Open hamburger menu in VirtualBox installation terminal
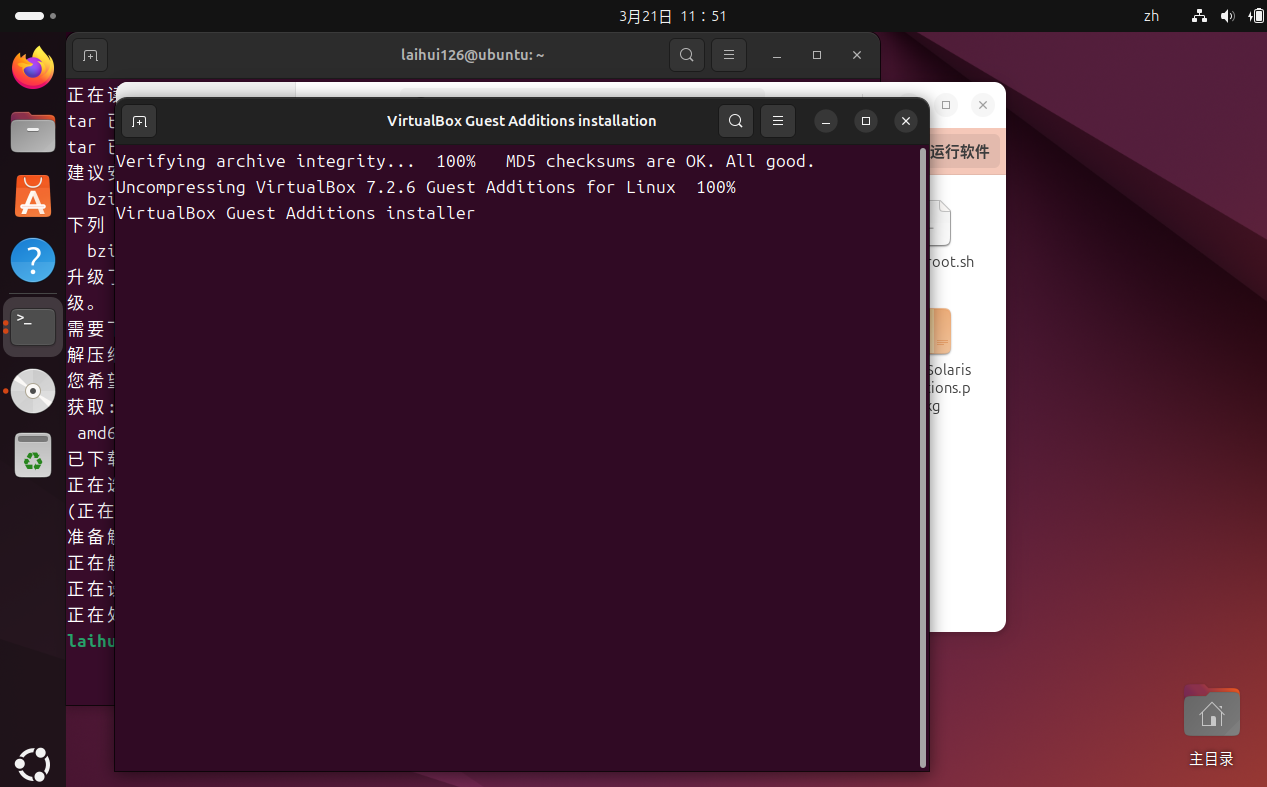The height and width of the screenshot is (787, 1267). pos(777,121)
